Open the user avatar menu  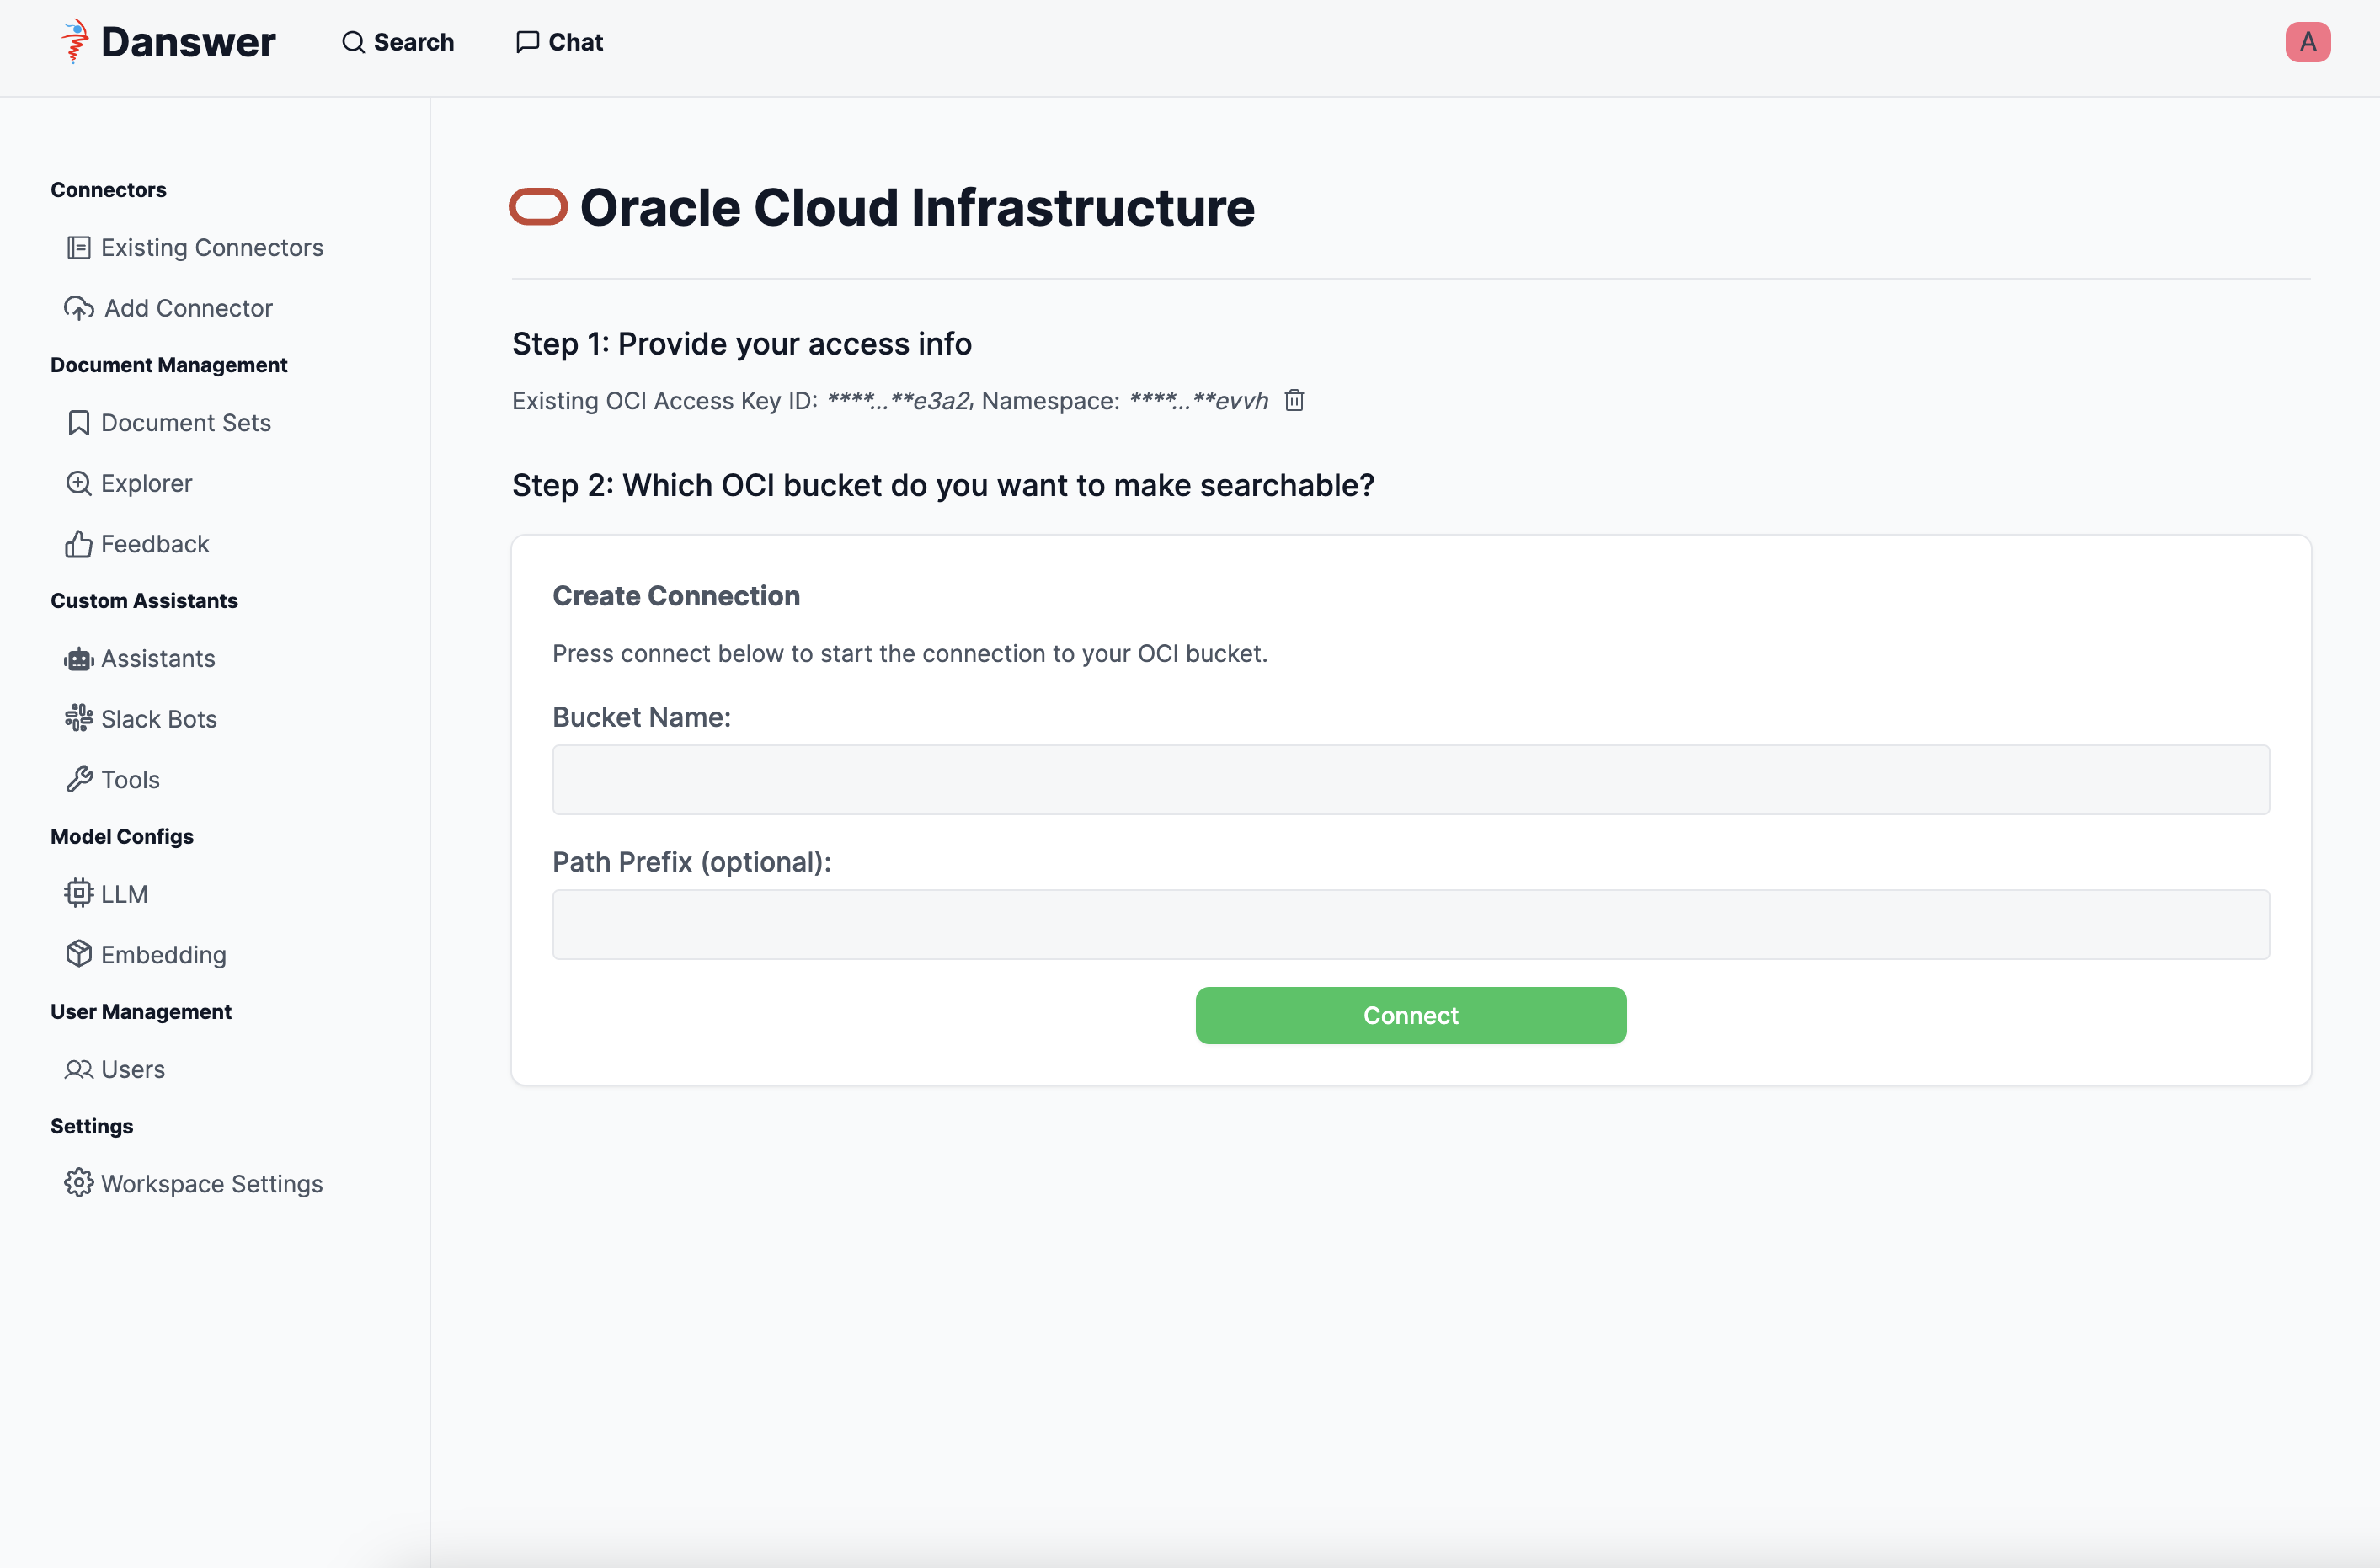(2307, 42)
